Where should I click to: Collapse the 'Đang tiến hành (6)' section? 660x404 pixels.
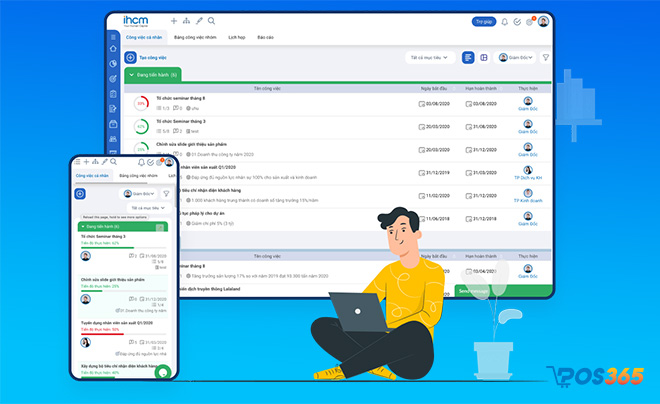click(x=131, y=75)
